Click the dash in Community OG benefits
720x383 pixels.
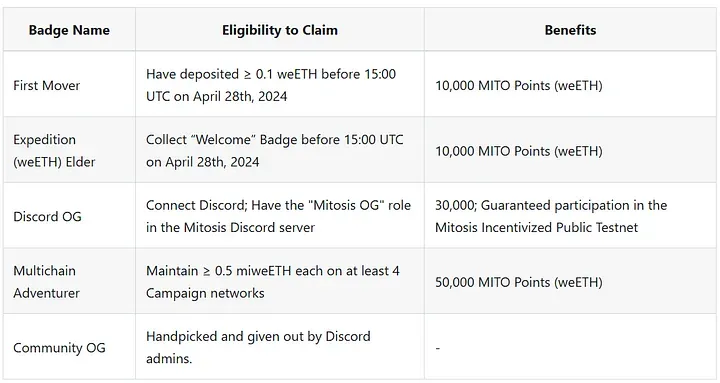point(438,348)
